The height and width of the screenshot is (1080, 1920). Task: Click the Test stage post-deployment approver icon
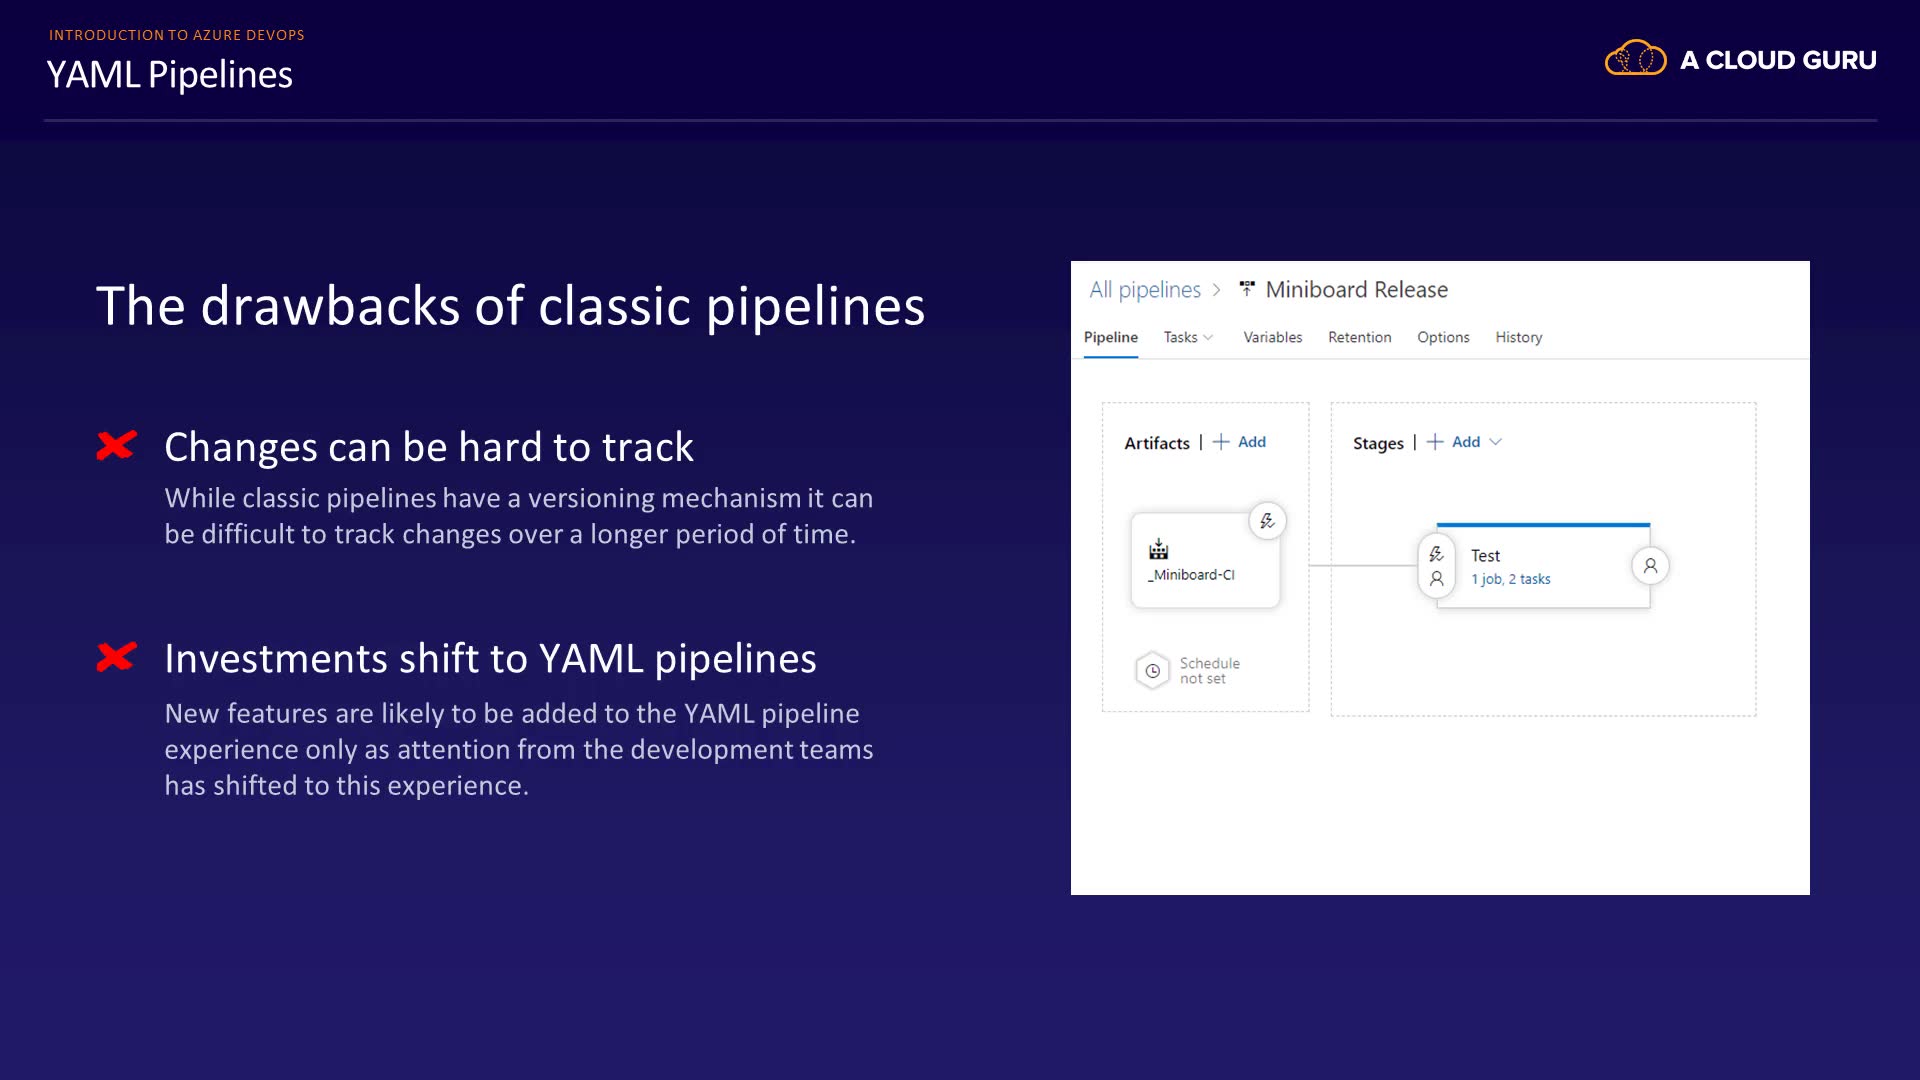[1650, 566]
